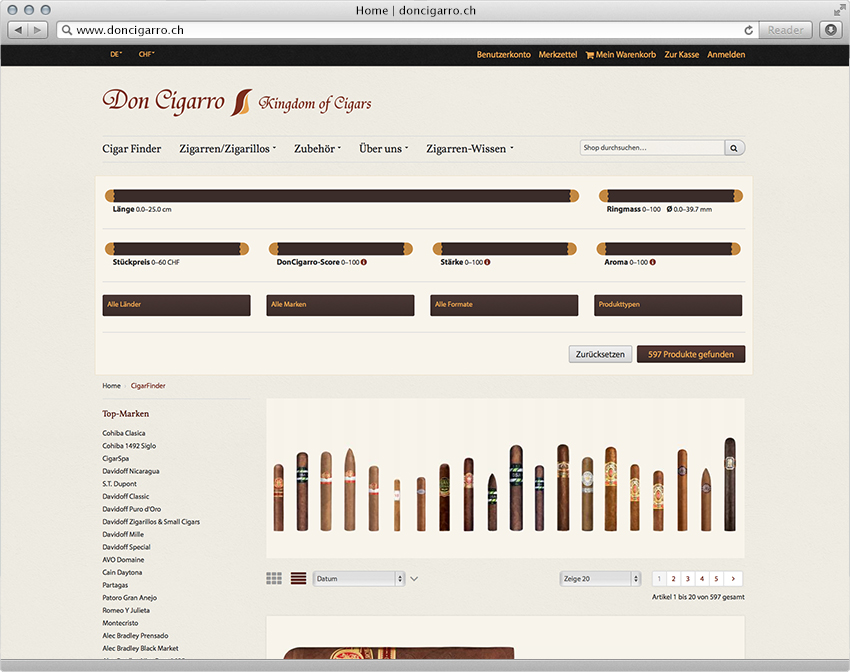
Task: Reload the page with the refresh icon
Action: point(749,30)
